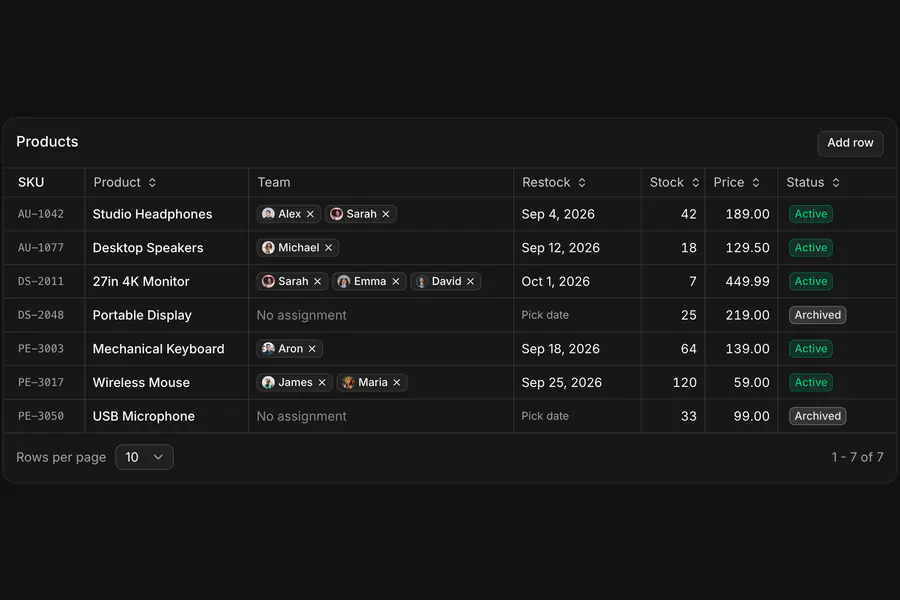
Task: Remove David from 27in 4K Monitor team
Action: tap(470, 281)
